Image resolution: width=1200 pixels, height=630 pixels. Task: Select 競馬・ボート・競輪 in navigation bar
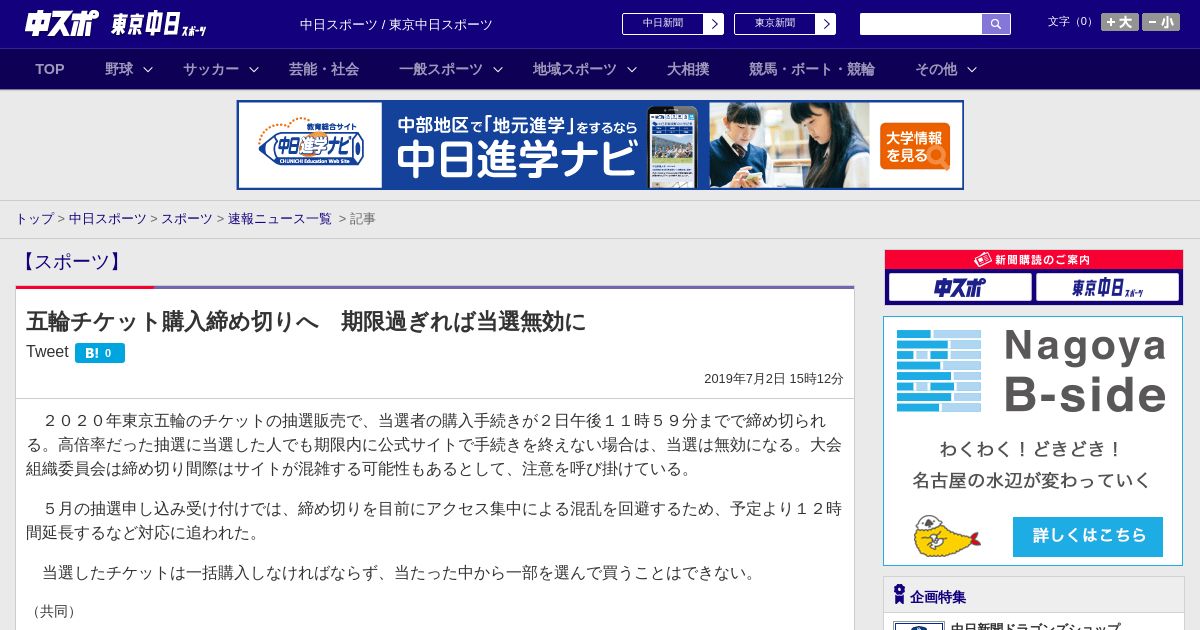(x=812, y=69)
